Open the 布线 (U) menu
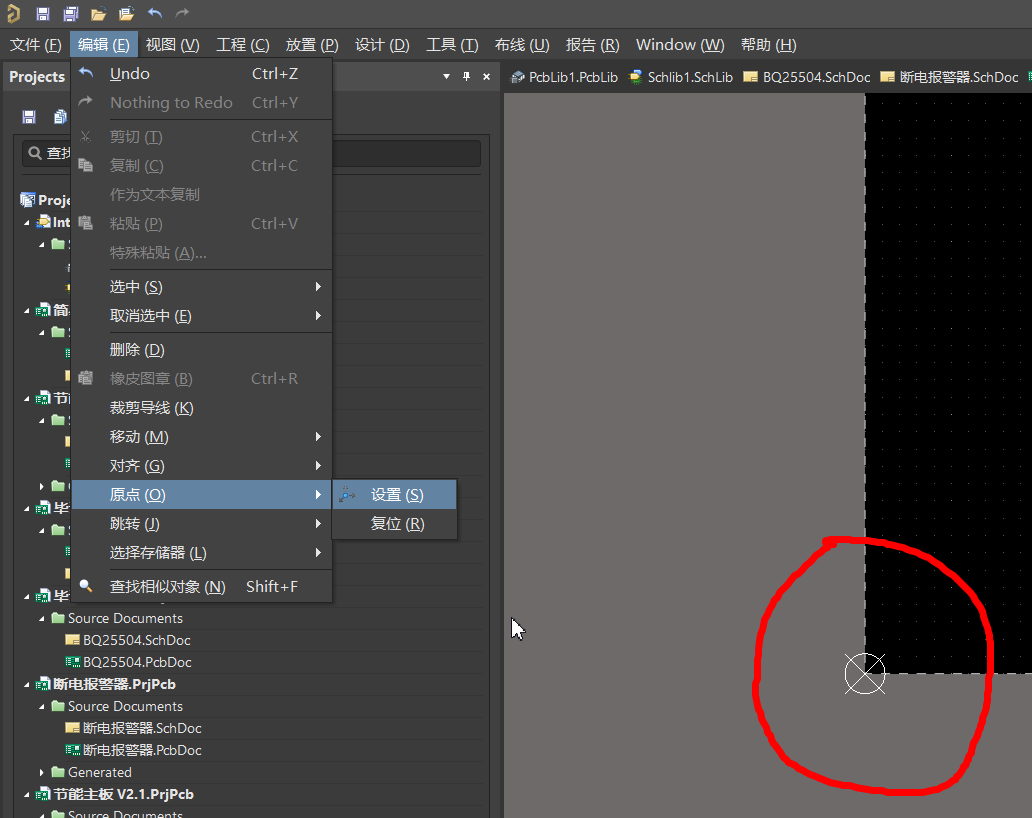 point(522,45)
